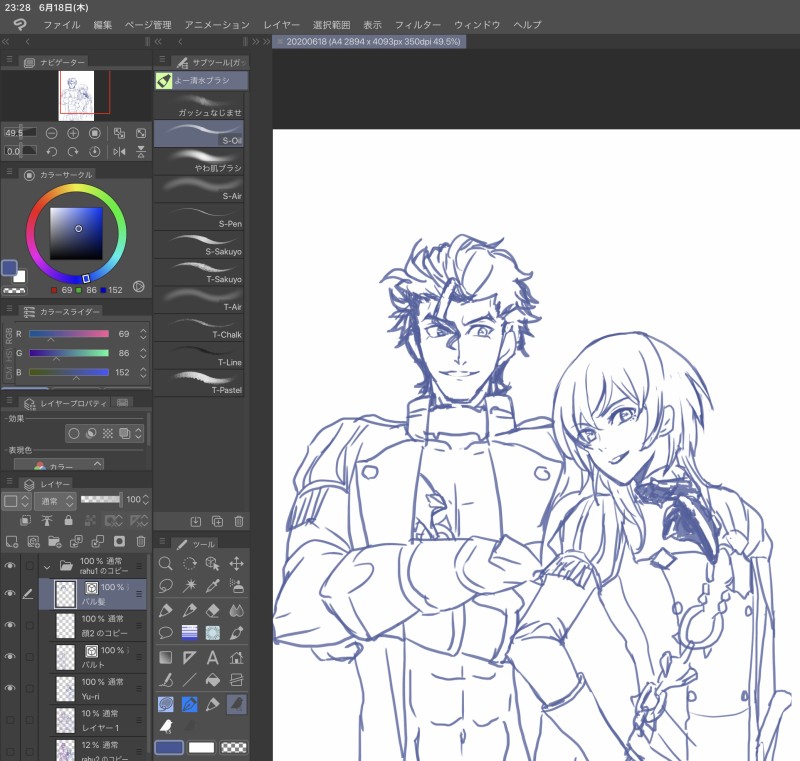Open the layer effect options stepper
This screenshot has height=761, width=800.
pos(138,434)
